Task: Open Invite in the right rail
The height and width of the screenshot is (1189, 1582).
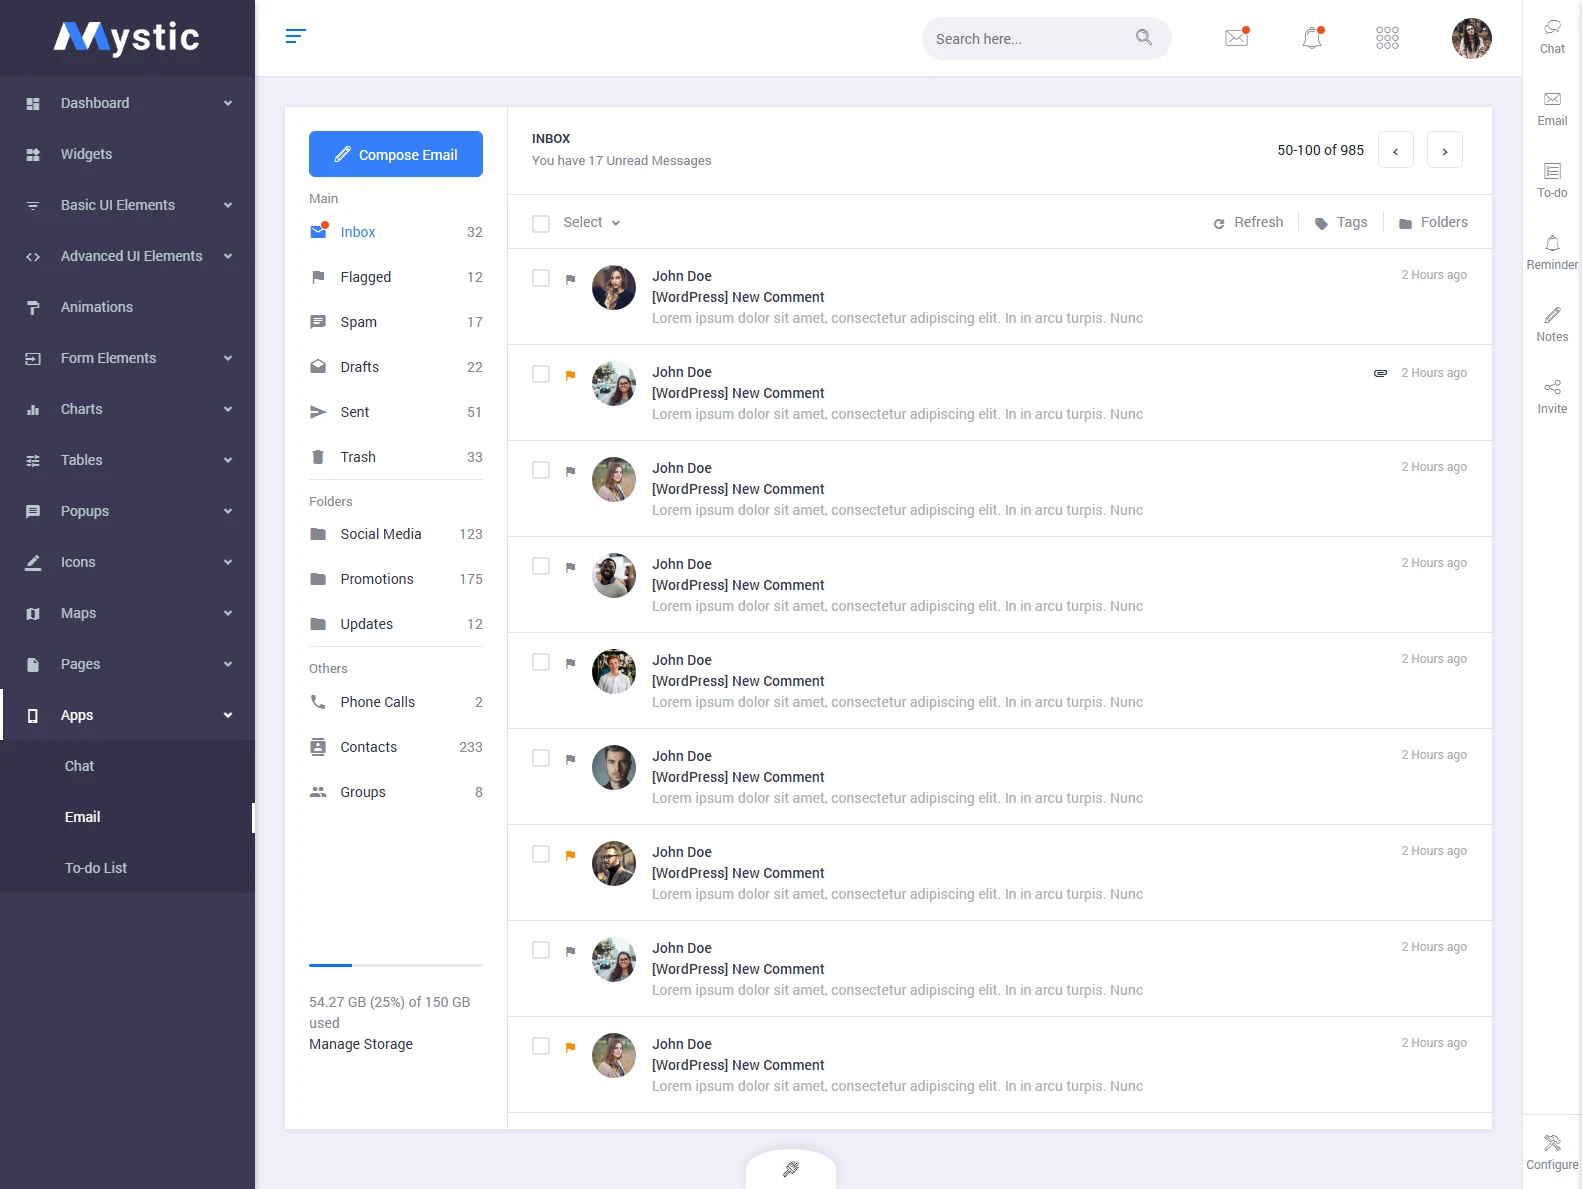Action: point(1552,397)
